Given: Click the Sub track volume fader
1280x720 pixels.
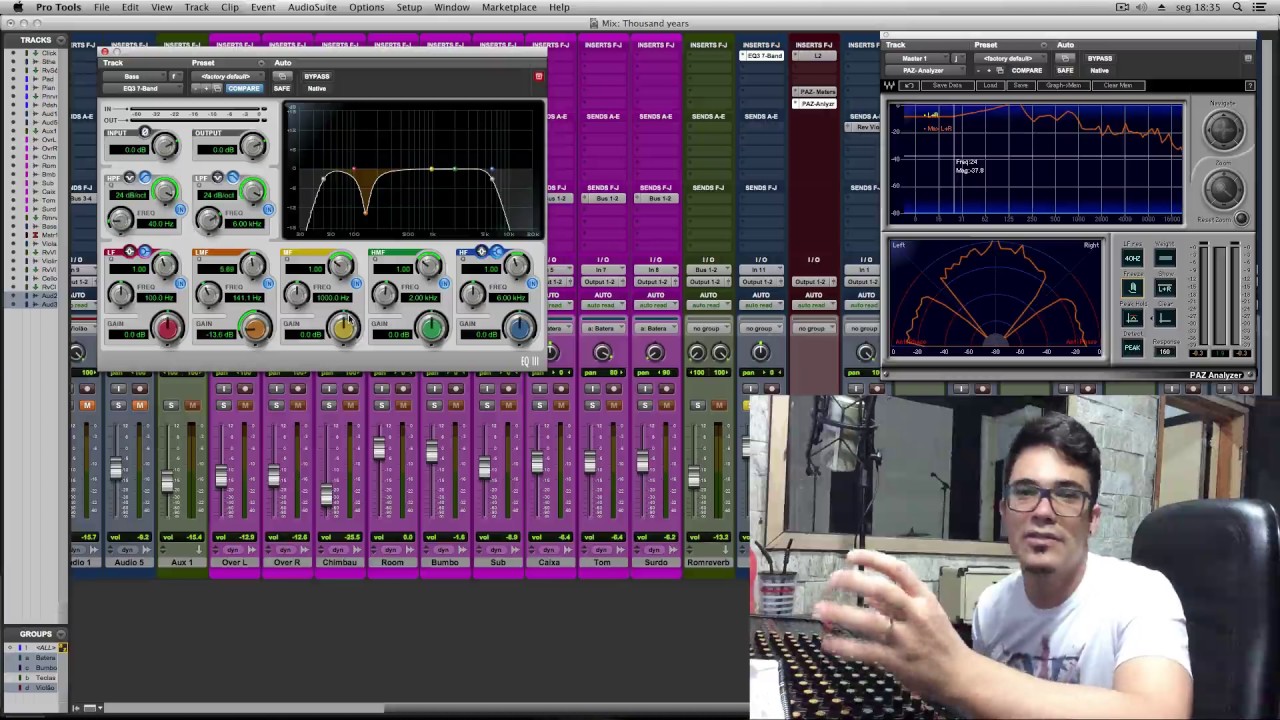Looking at the screenshot, I should 484,467.
